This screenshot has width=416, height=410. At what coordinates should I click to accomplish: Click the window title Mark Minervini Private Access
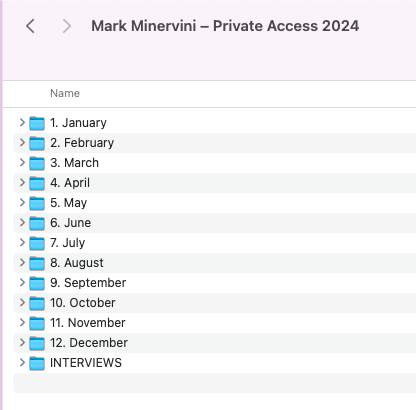click(x=225, y=26)
